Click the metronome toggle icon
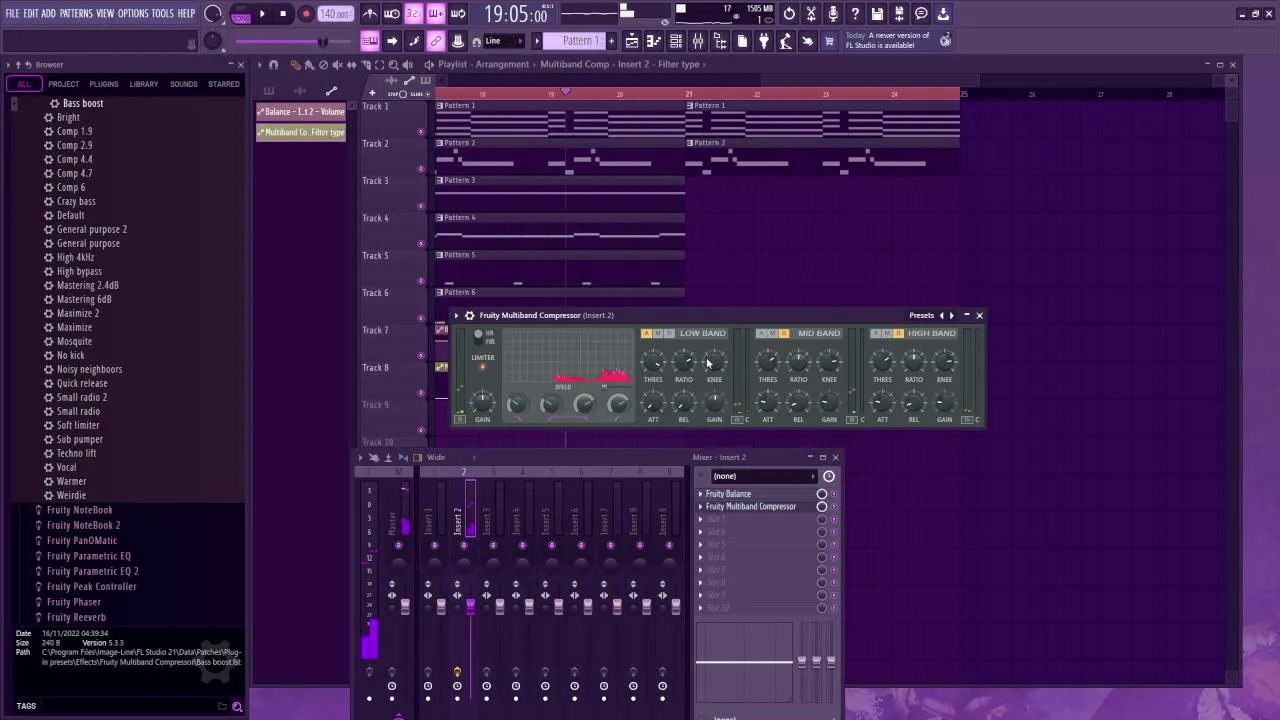1280x720 pixels. pos(370,14)
